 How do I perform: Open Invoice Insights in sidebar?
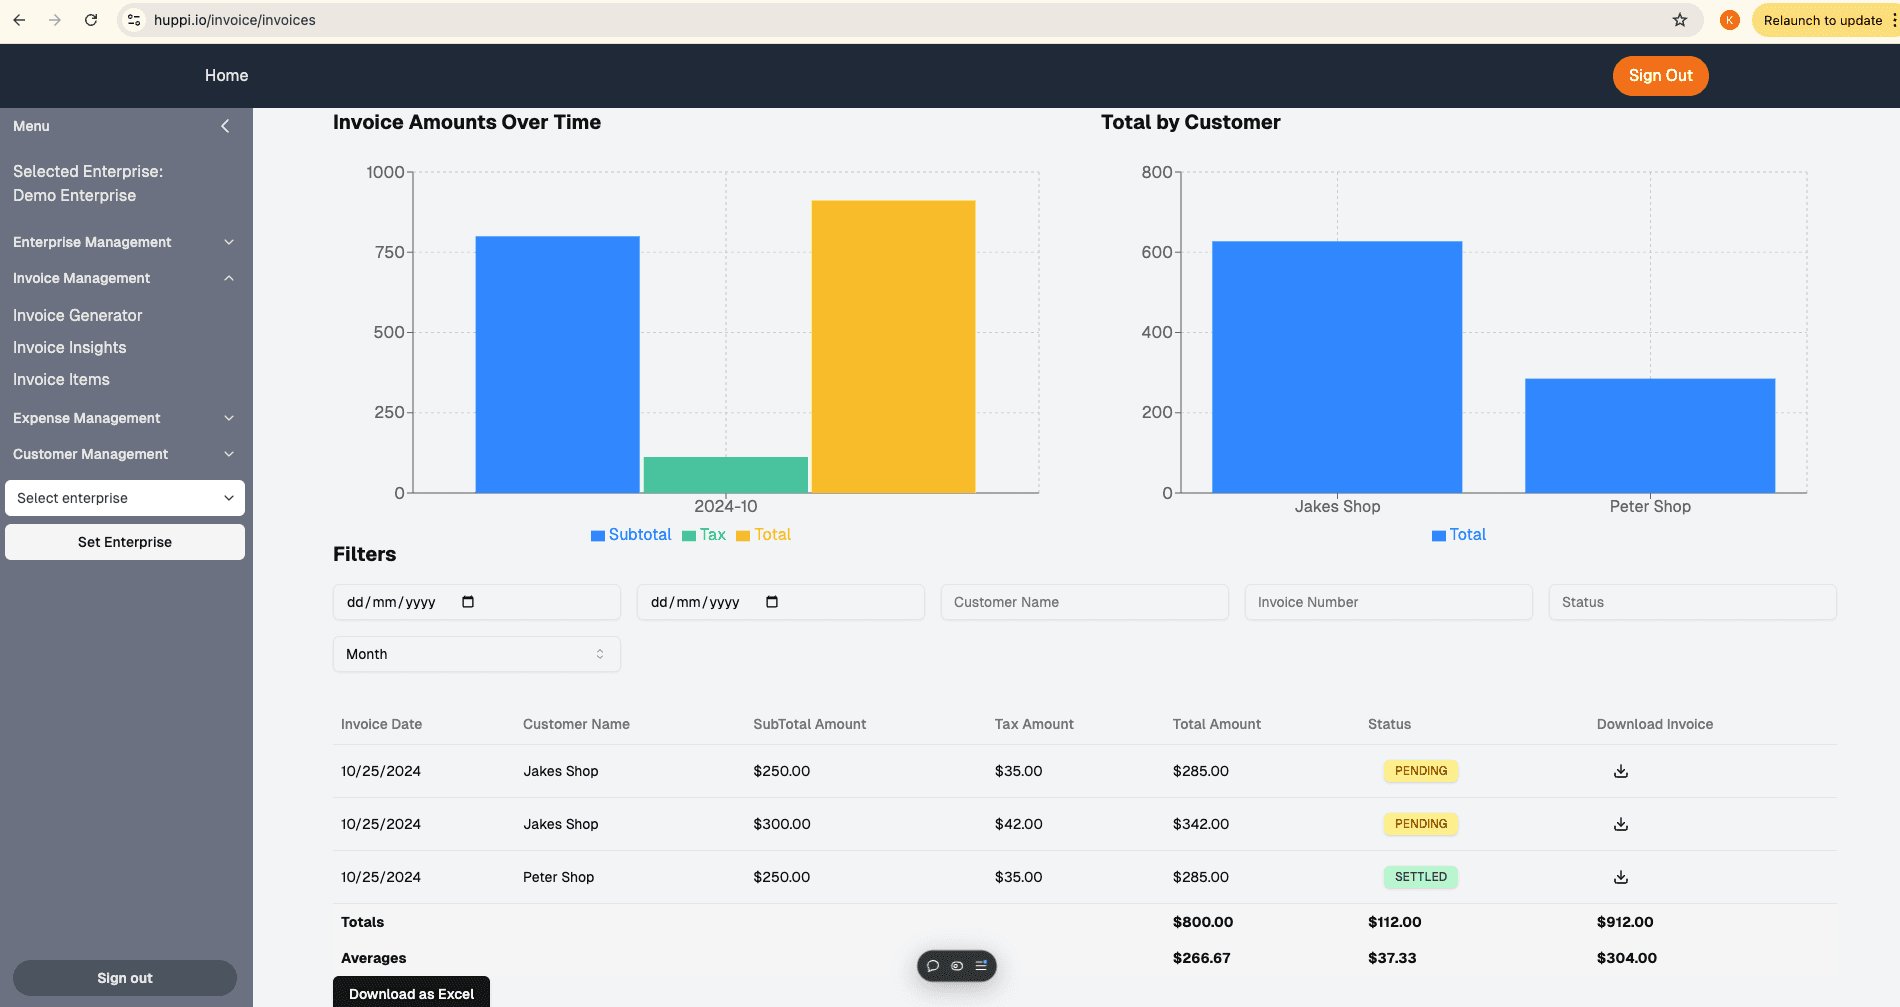coord(70,347)
